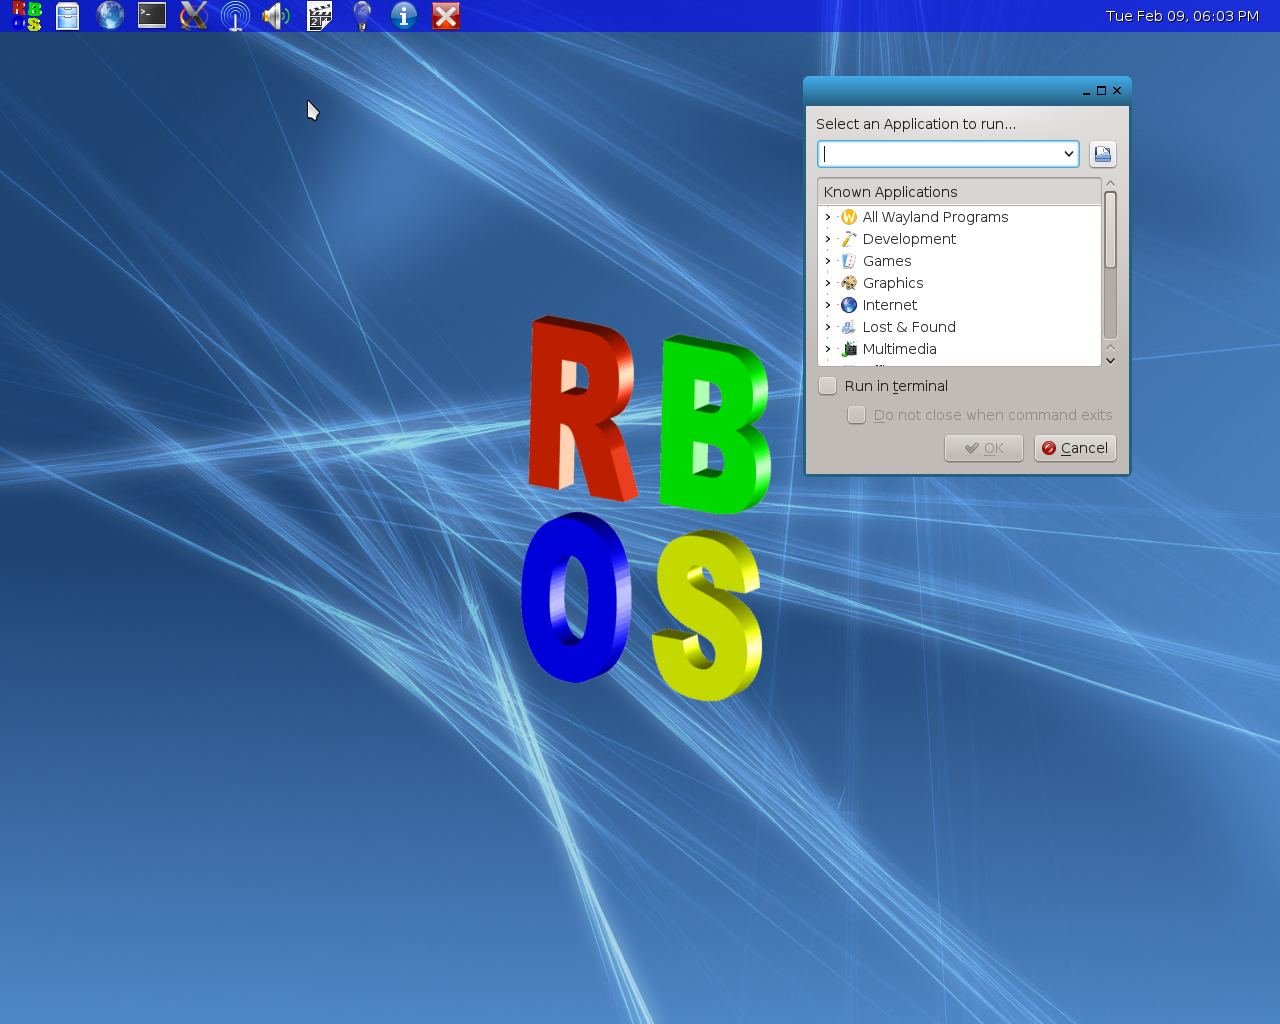Expand the Internet category arrow
The height and width of the screenshot is (1024, 1280).
828,305
